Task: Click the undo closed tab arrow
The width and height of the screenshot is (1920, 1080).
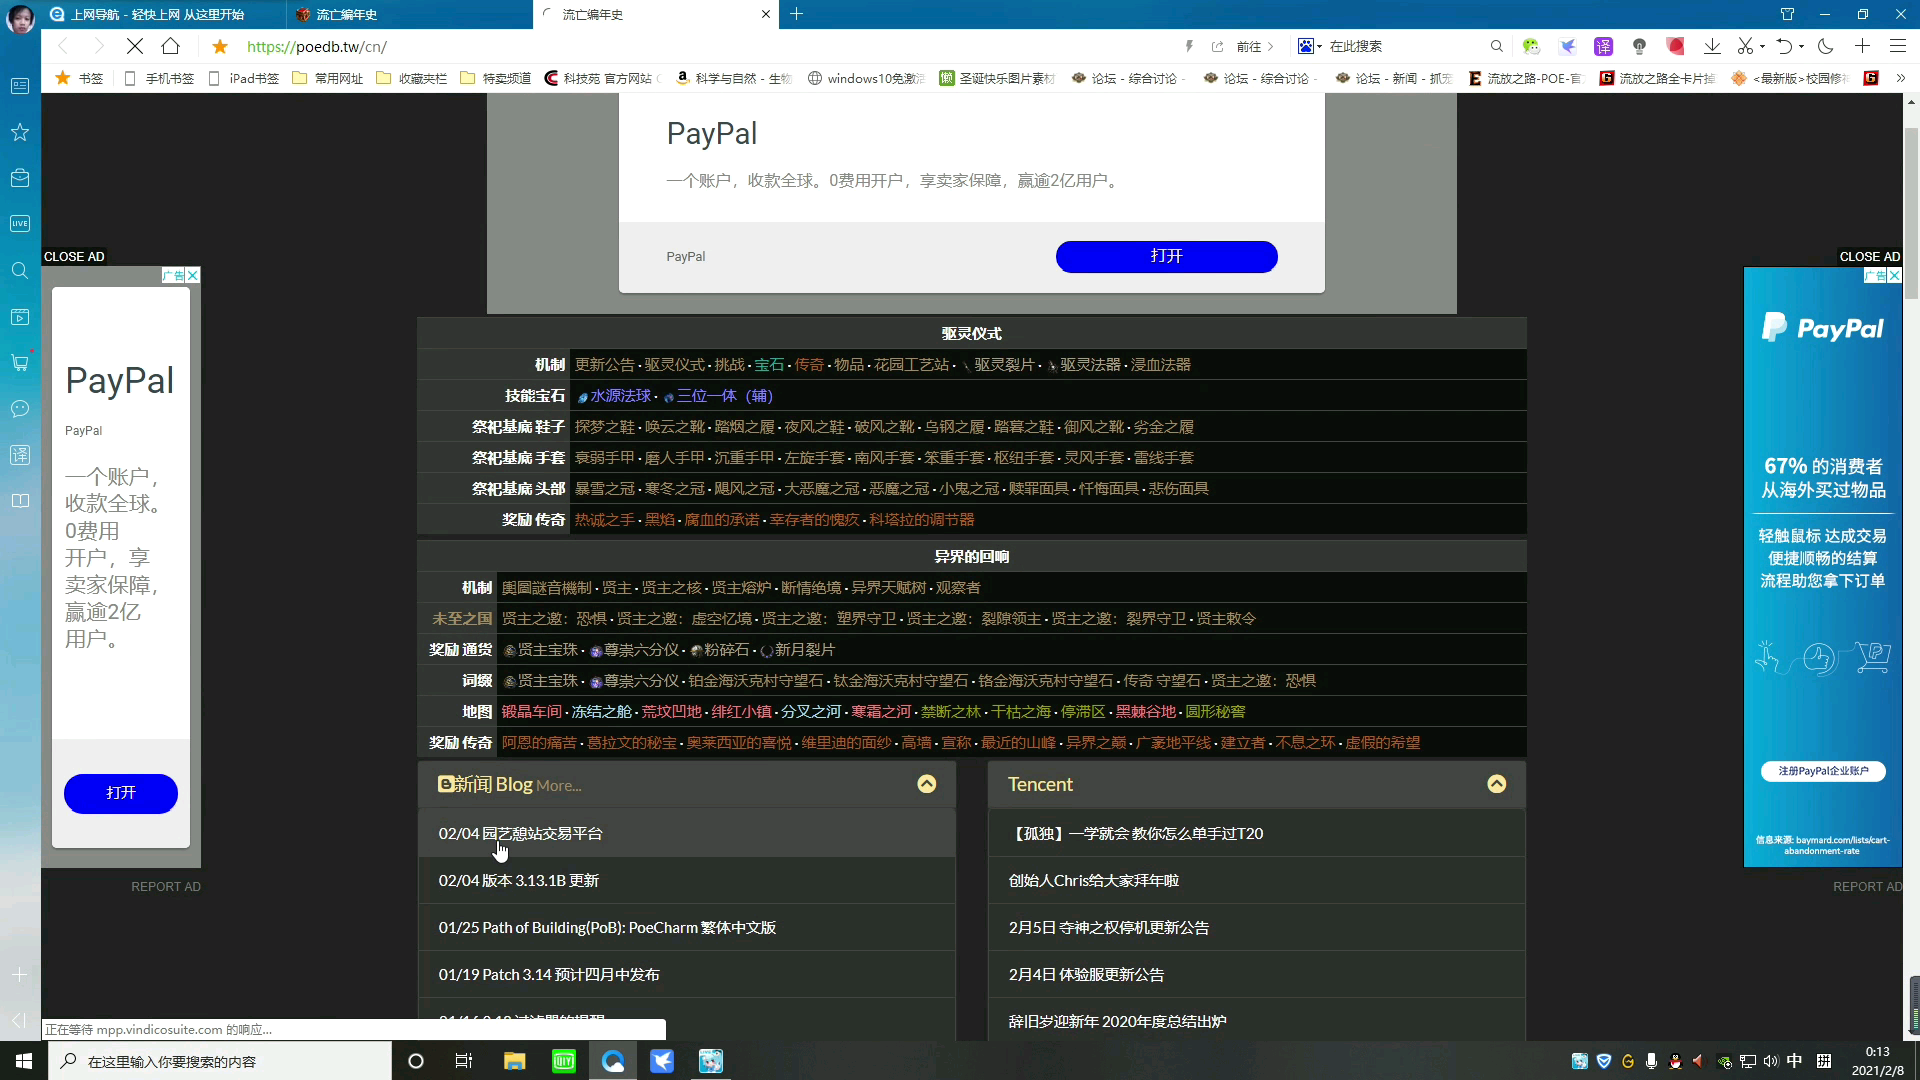Action: click(1784, 46)
